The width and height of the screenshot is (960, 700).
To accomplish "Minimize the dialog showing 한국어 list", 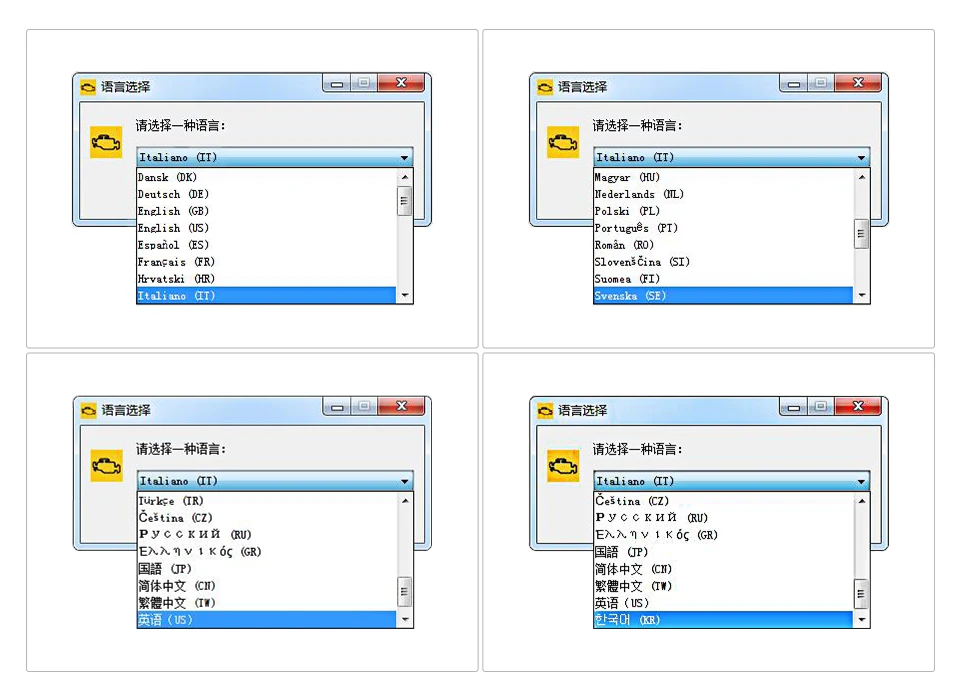I will click(793, 407).
